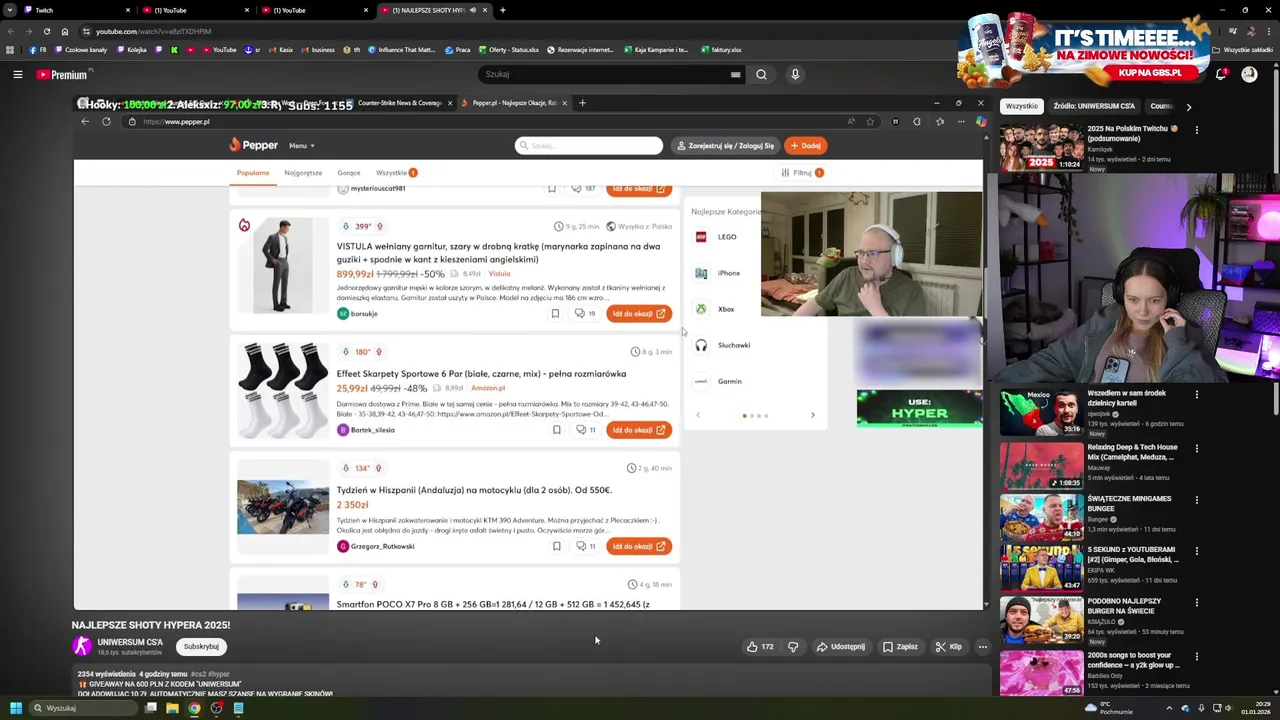The width and height of the screenshot is (1280, 720).
Task: Open the on-screen keyboard in search box
Action: pyautogui.click(x=735, y=74)
